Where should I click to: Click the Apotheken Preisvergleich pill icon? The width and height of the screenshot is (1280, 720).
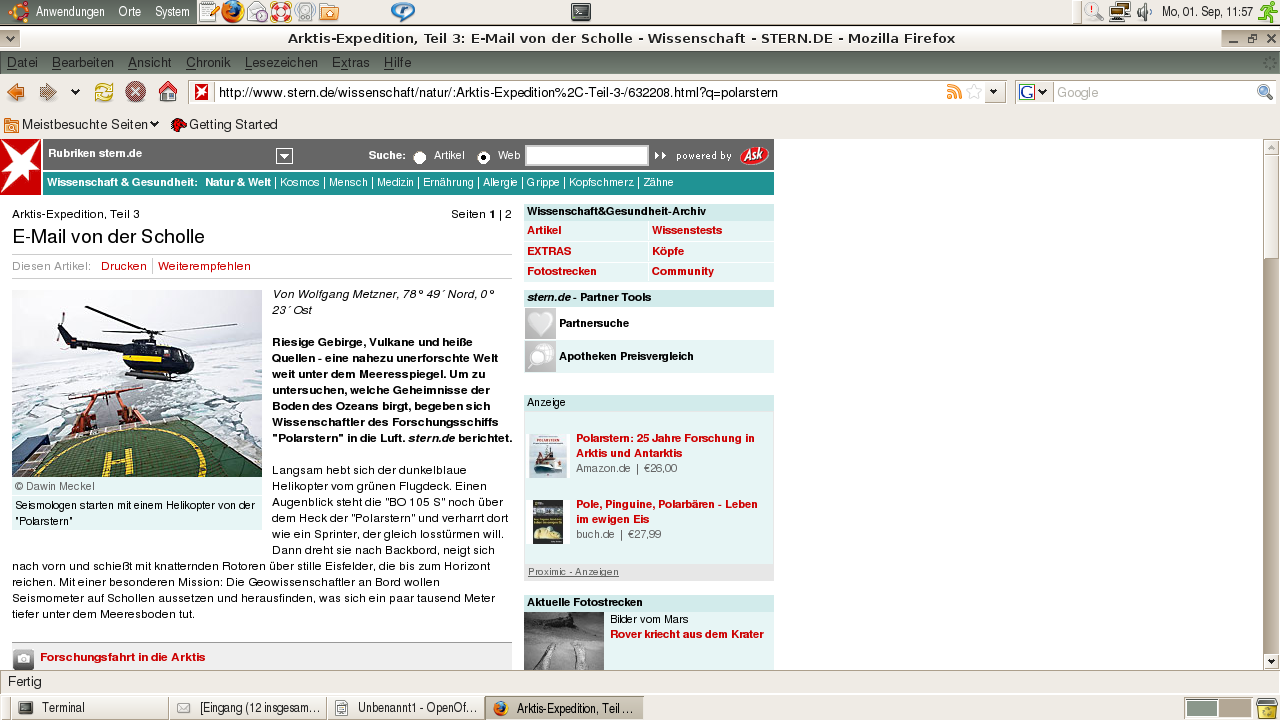tap(540, 356)
